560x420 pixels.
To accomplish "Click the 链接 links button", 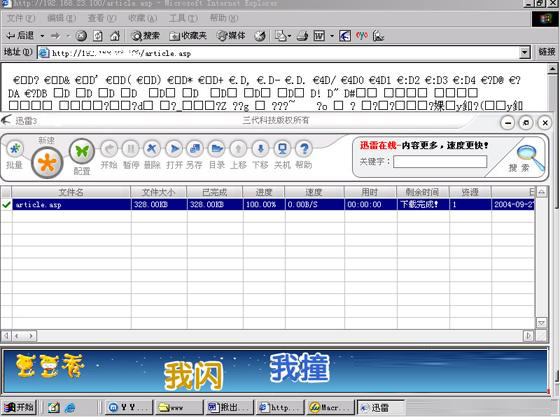I will [546, 52].
